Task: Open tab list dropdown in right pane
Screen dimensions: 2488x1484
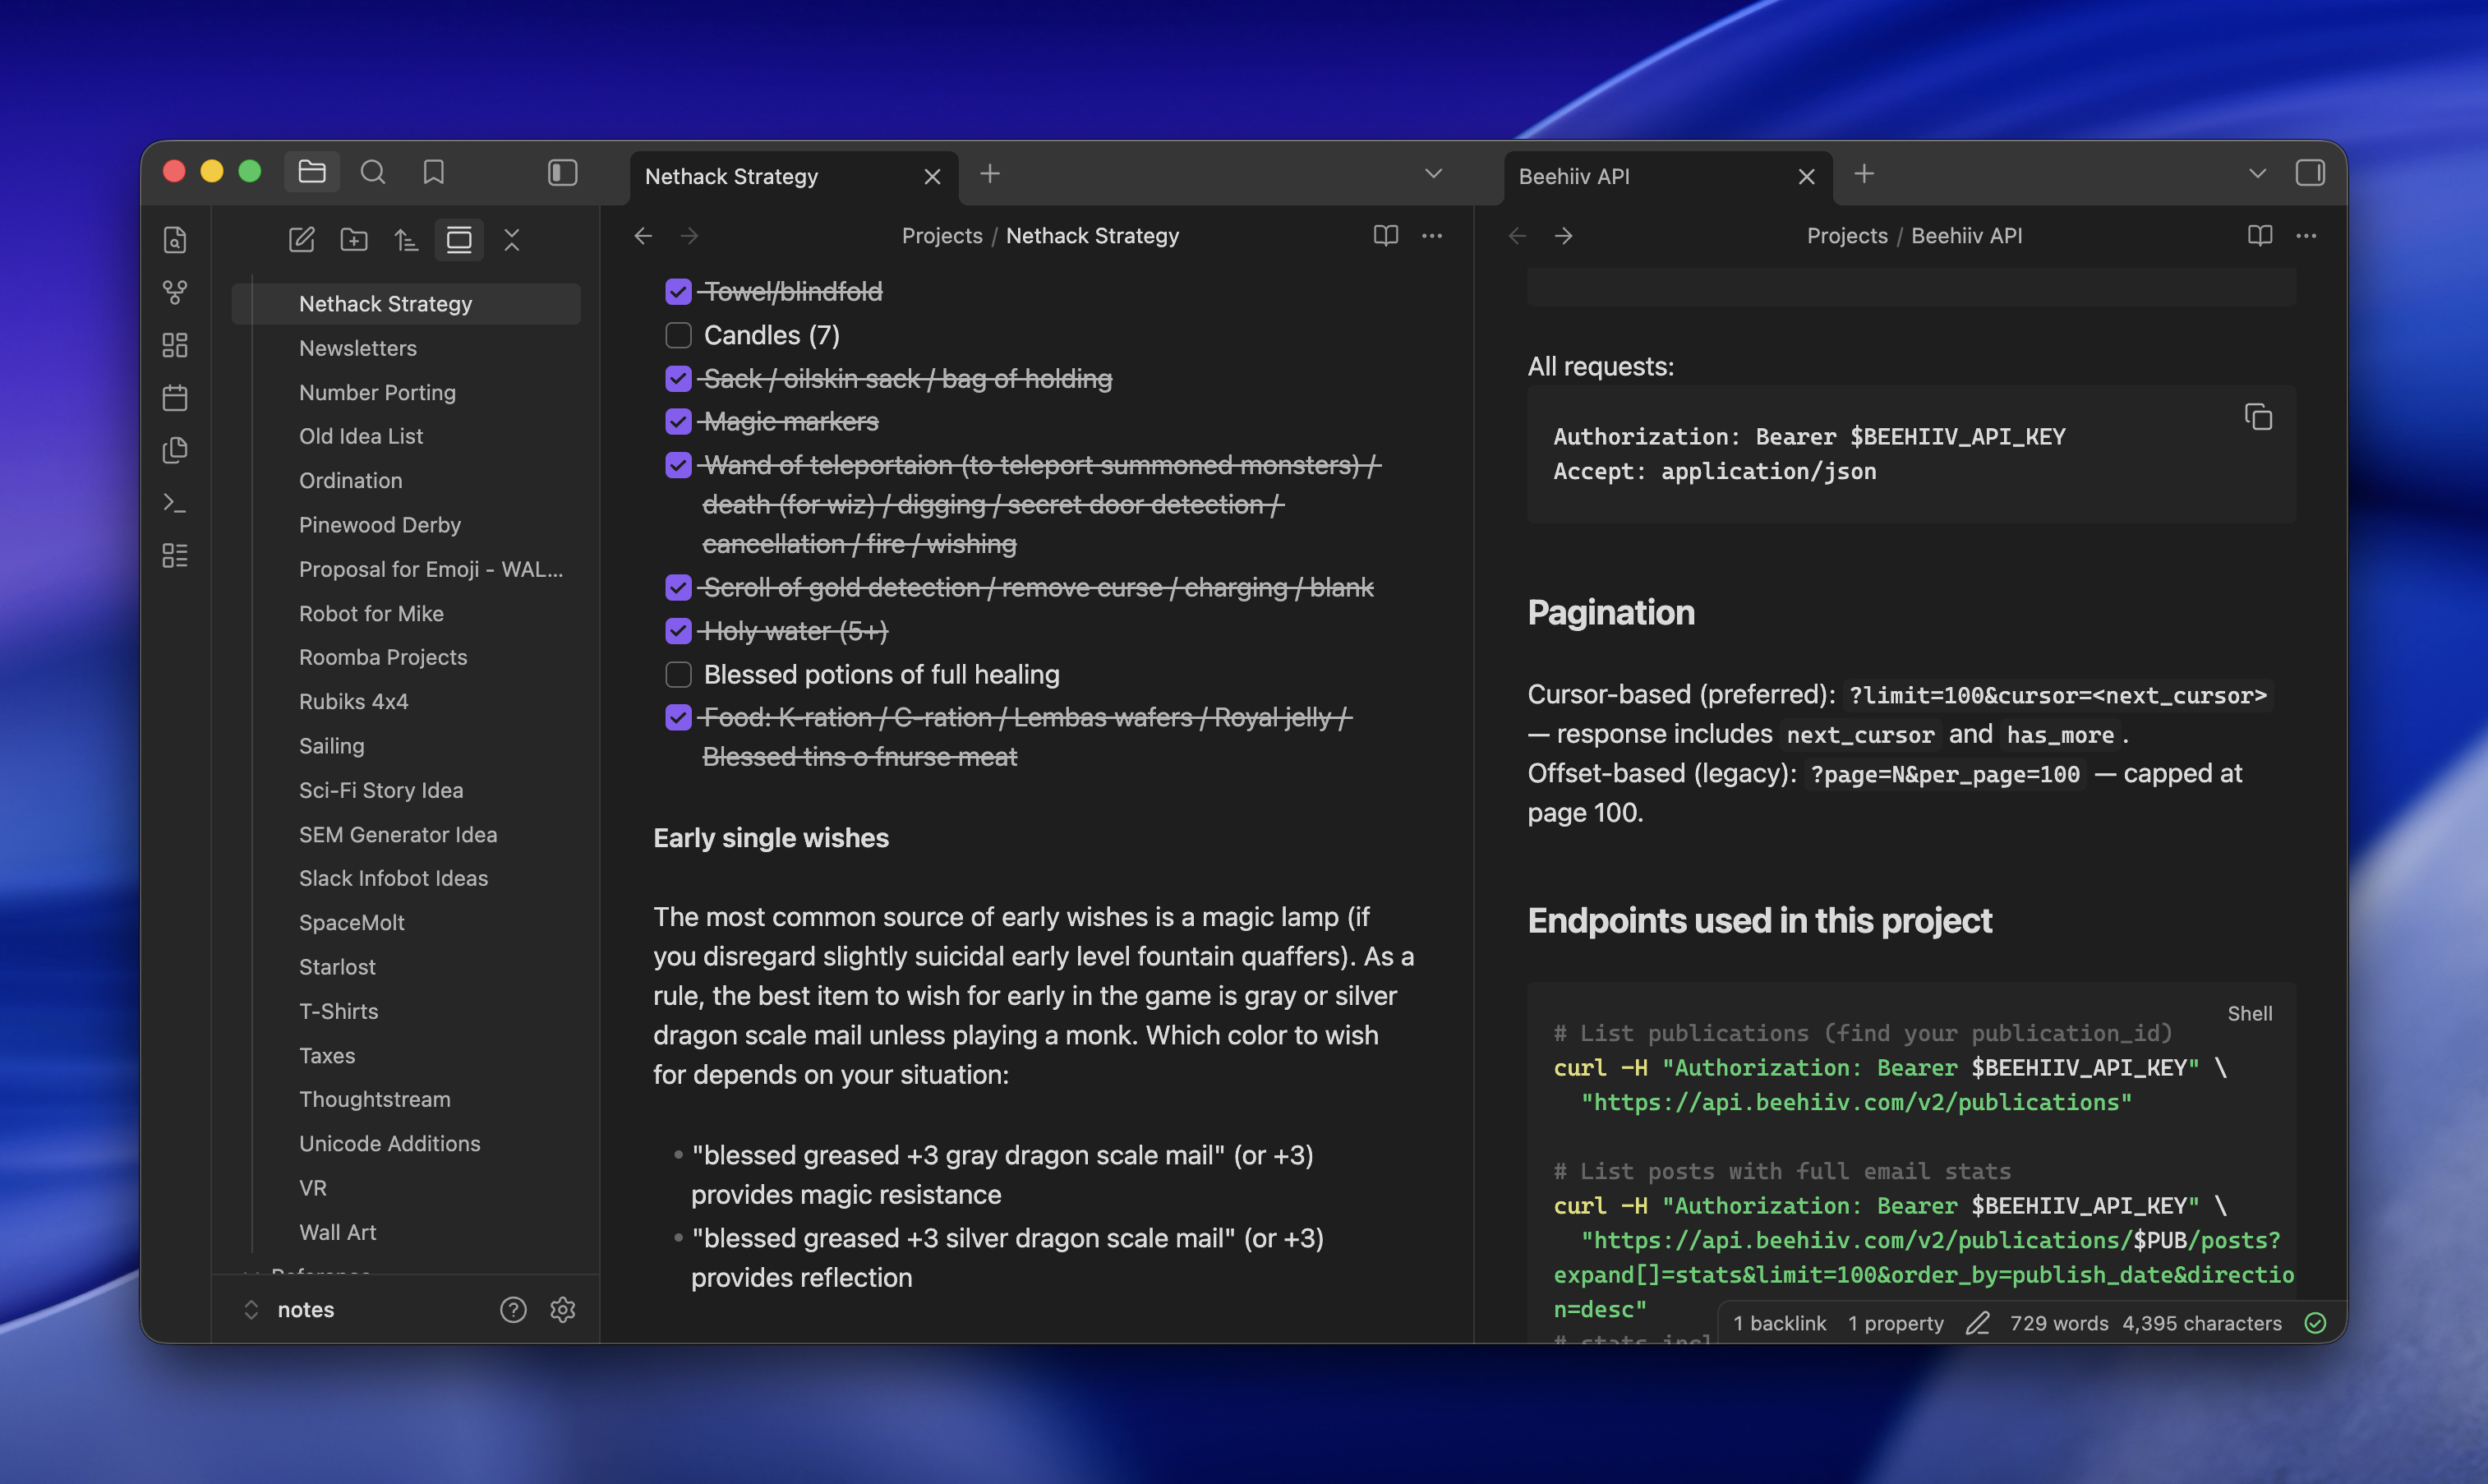Action: point(2257,173)
